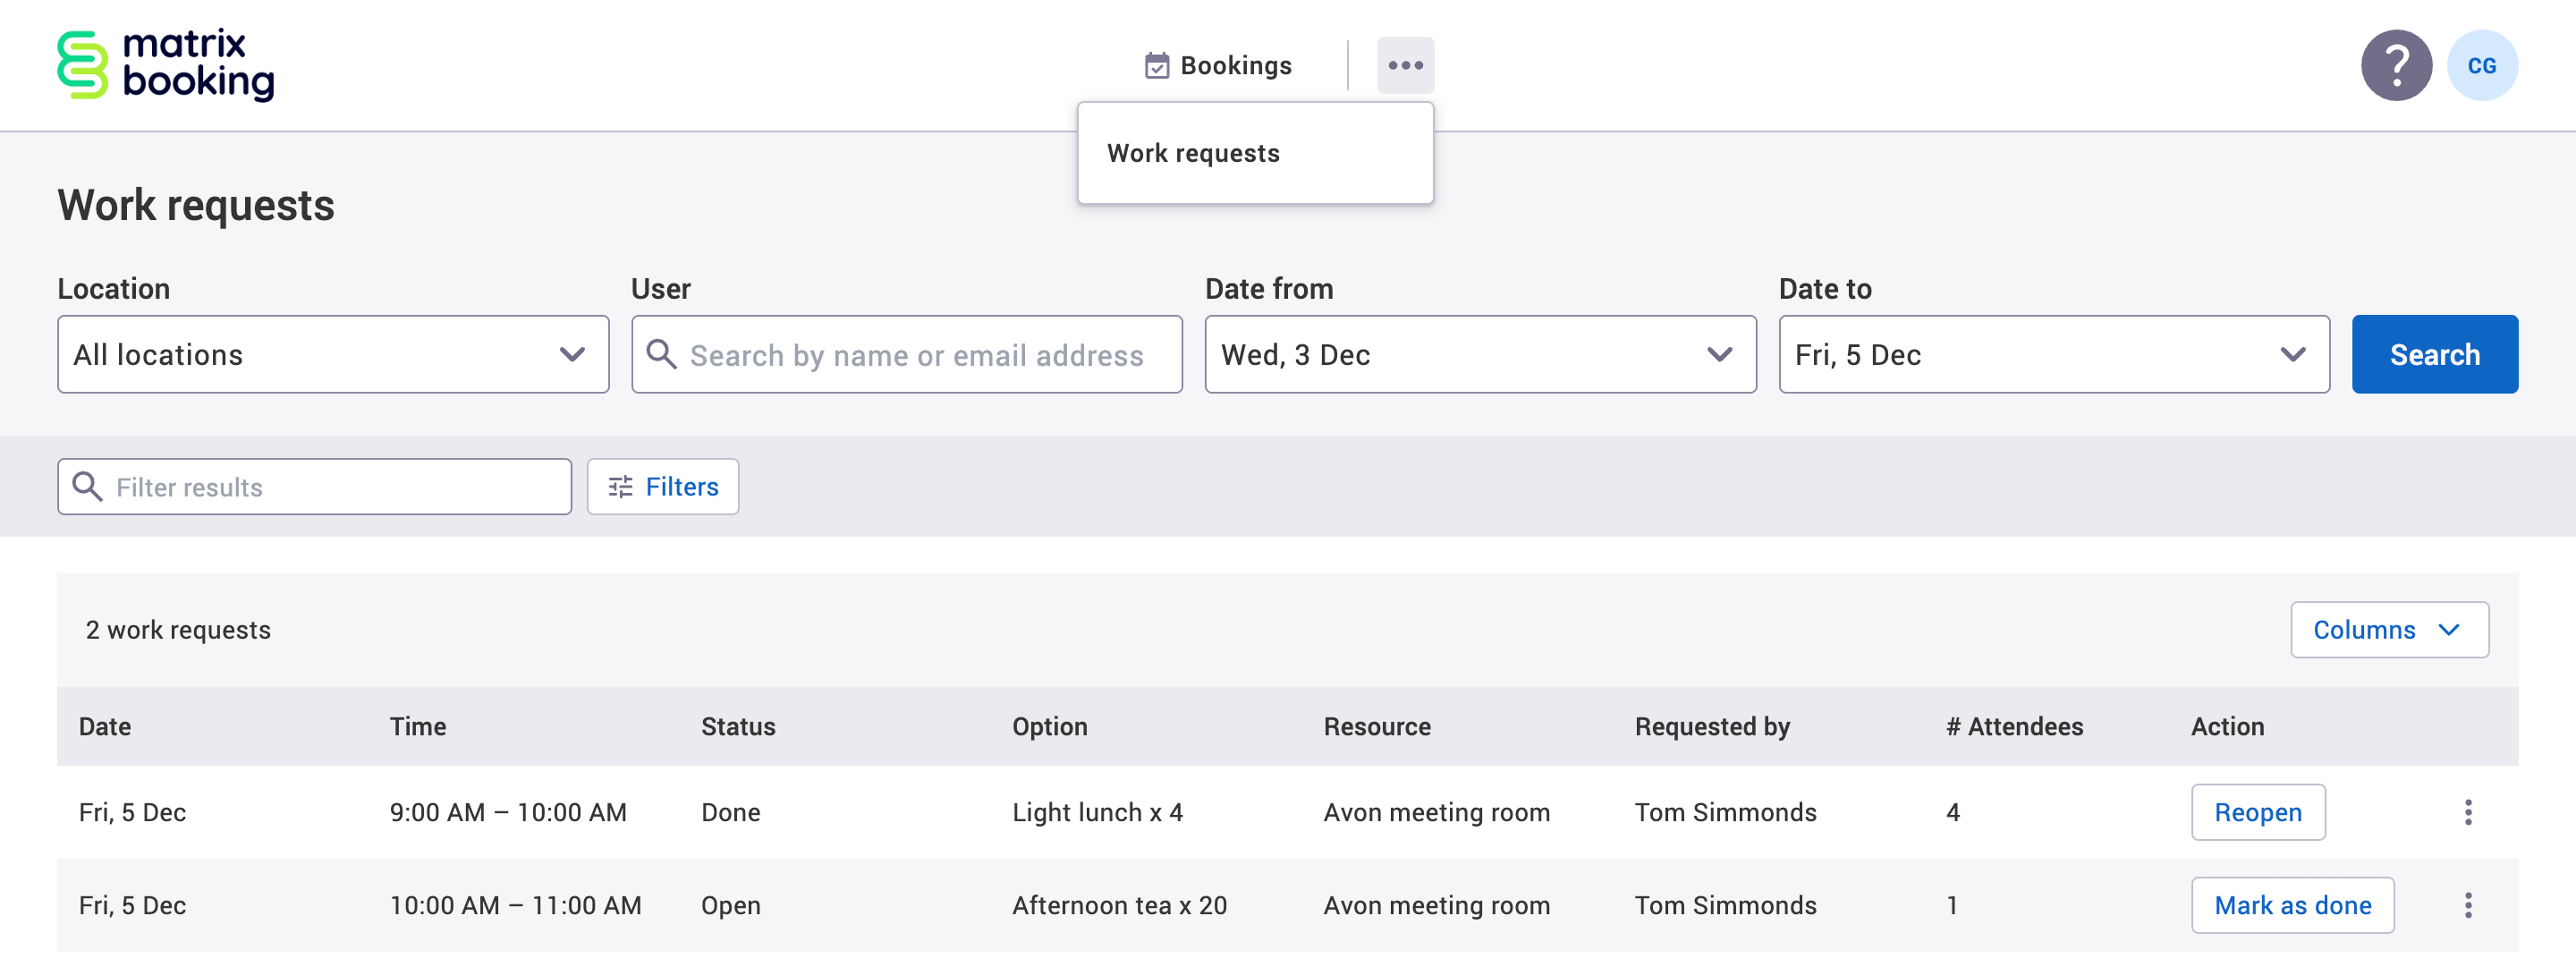Switch to the Bookings section
This screenshot has width=2576, height=967.
point(1236,64)
